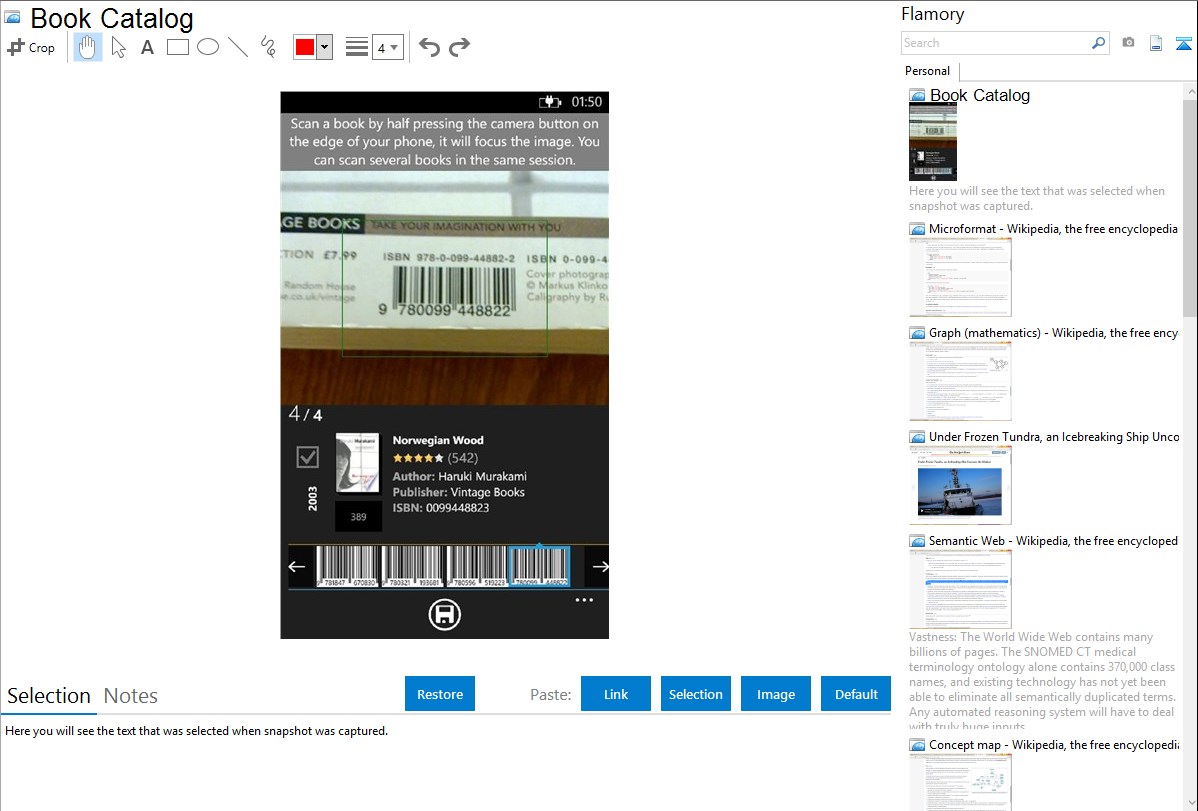Click the line thickness icon
The height and width of the screenshot is (811, 1198).
(x=356, y=47)
